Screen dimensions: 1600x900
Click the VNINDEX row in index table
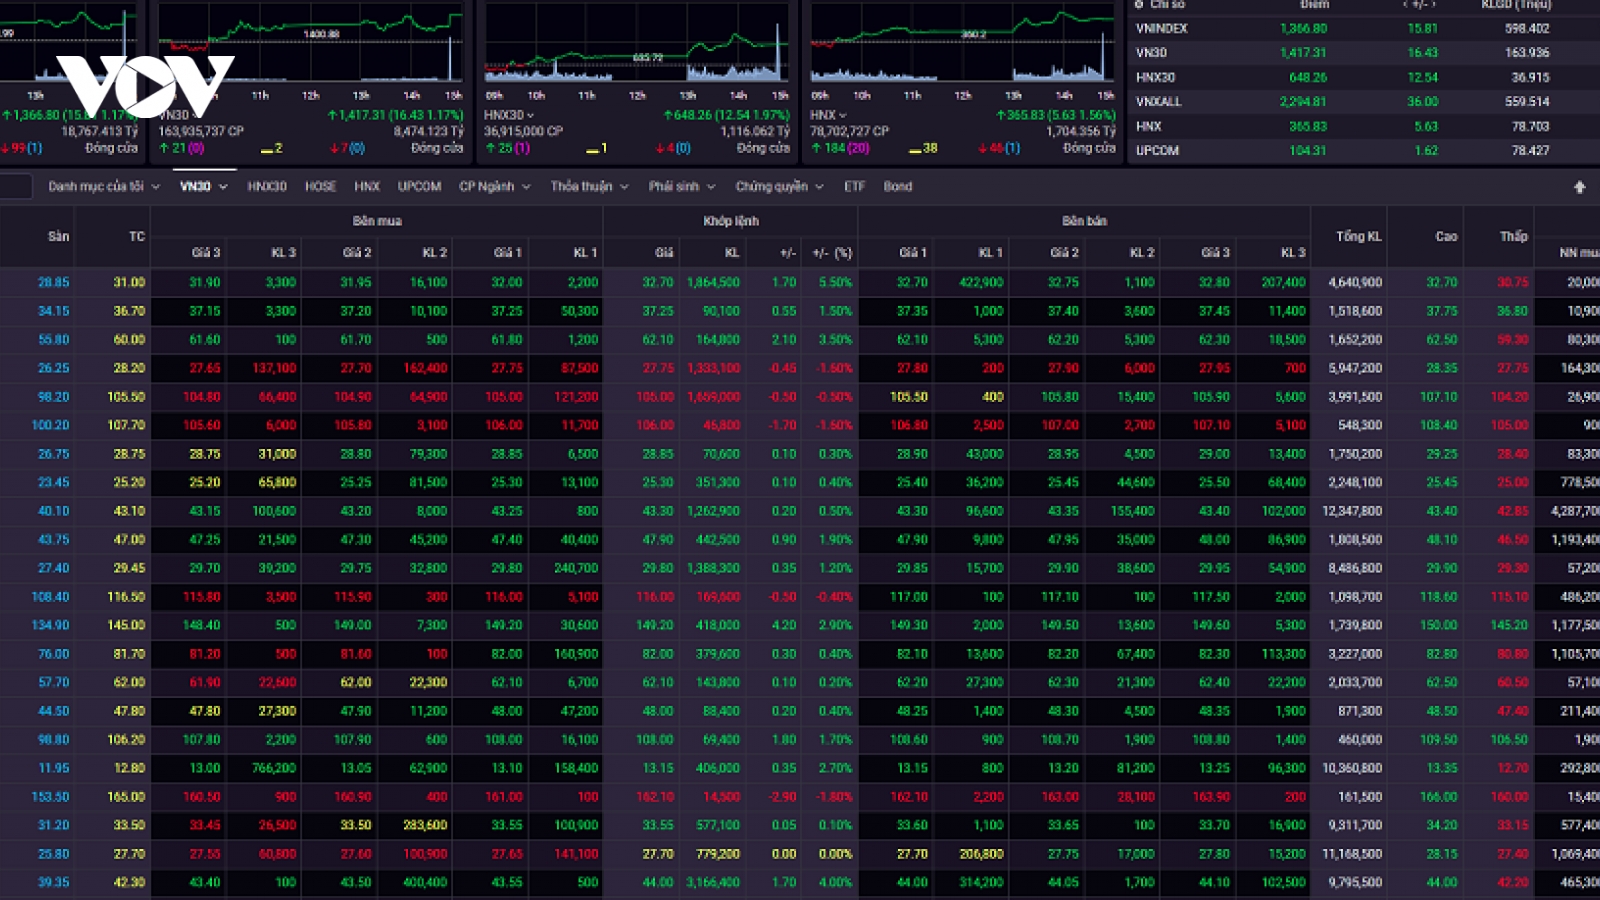(x=1363, y=29)
